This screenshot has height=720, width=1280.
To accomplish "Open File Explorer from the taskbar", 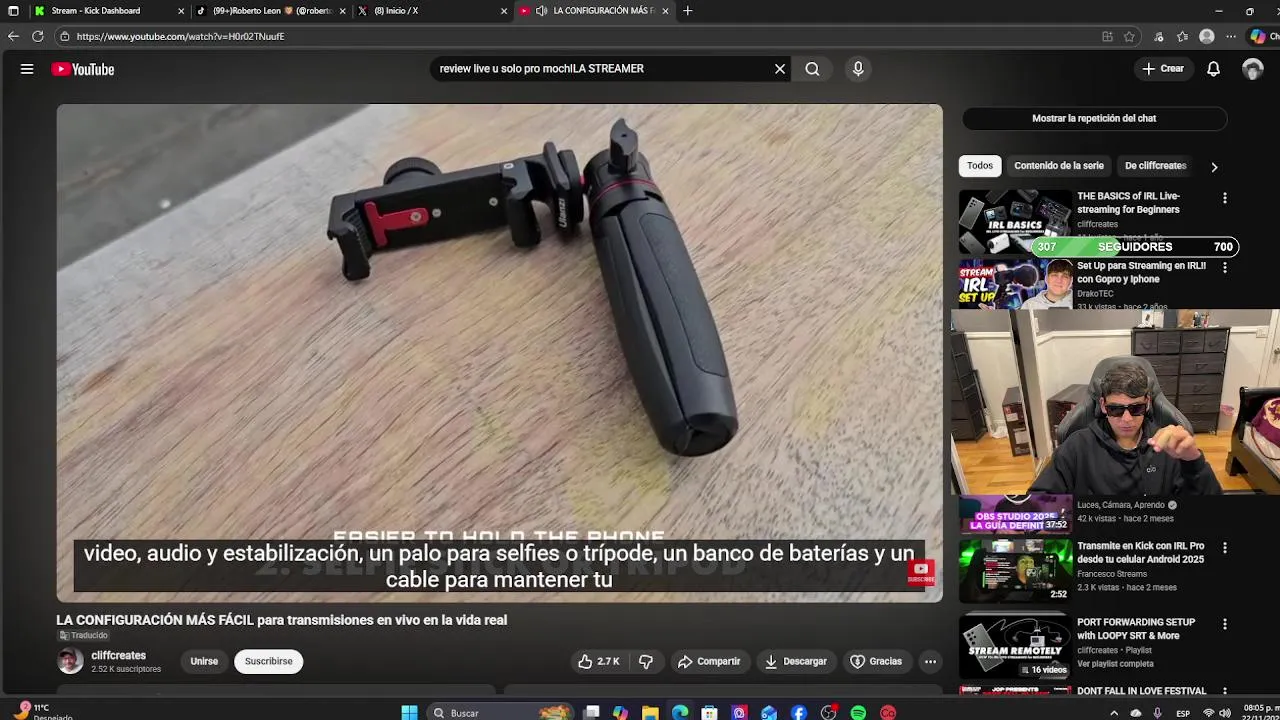I will coord(650,712).
